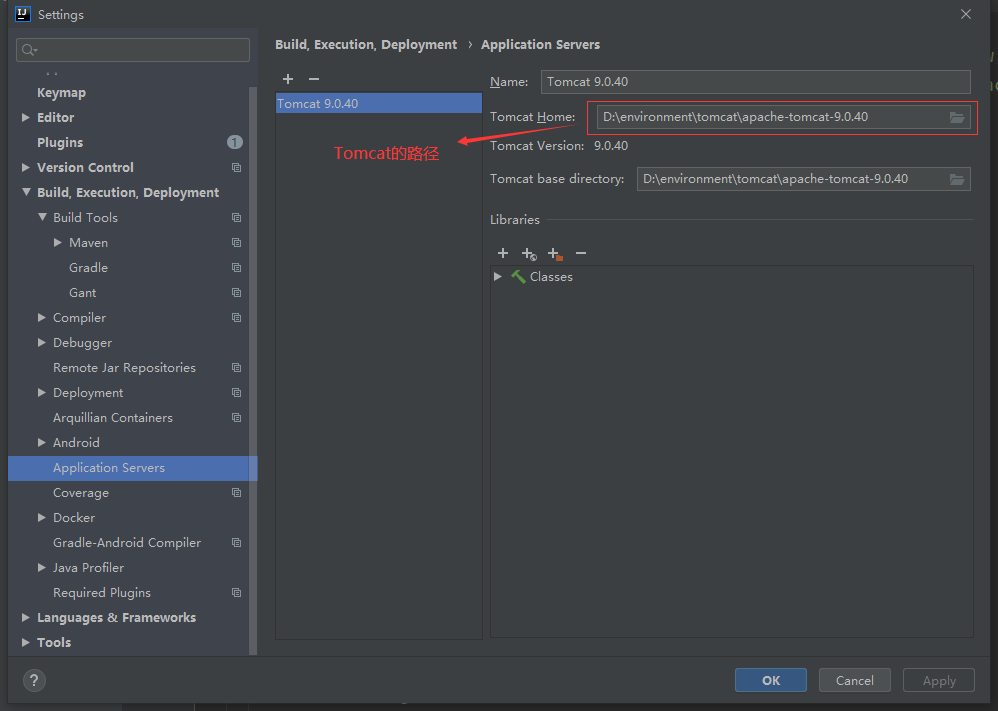998x711 pixels.
Task: Open the help question mark button
Action: [34, 680]
